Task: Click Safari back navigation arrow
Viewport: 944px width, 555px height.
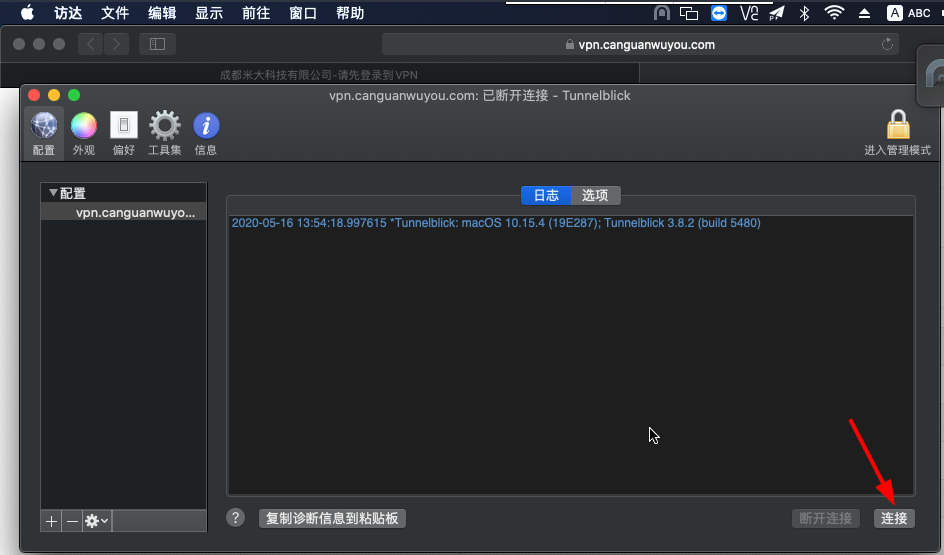Action: pyautogui.click(x=90, y=44)
